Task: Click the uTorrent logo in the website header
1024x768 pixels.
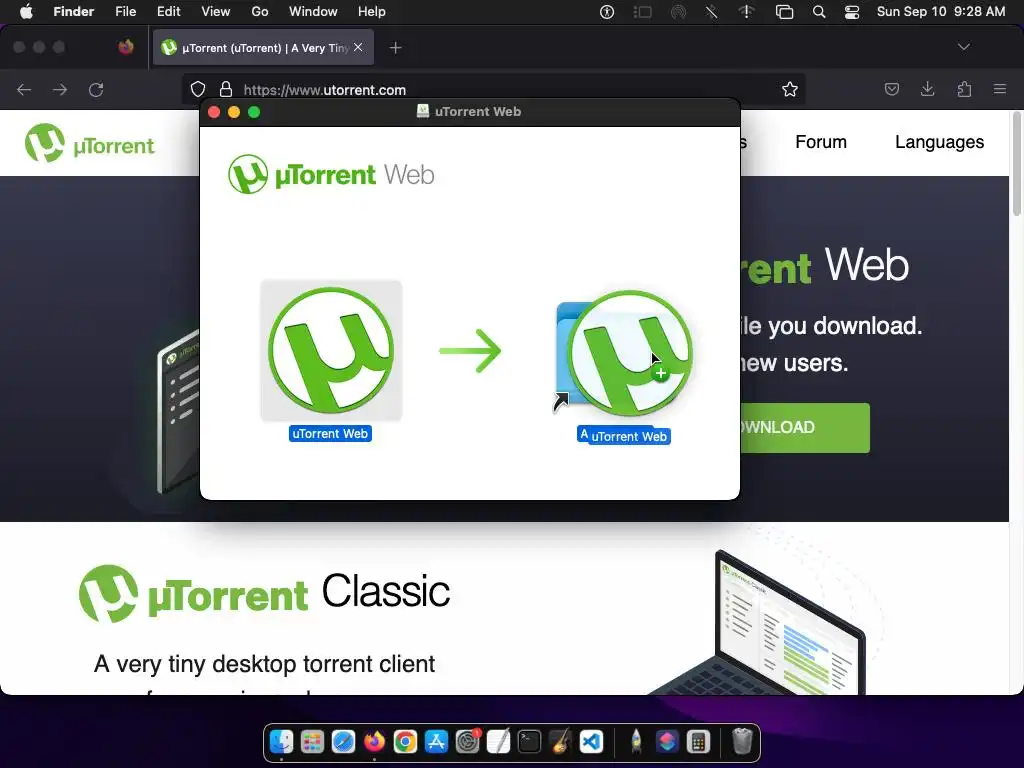Action: click(89, 143)
